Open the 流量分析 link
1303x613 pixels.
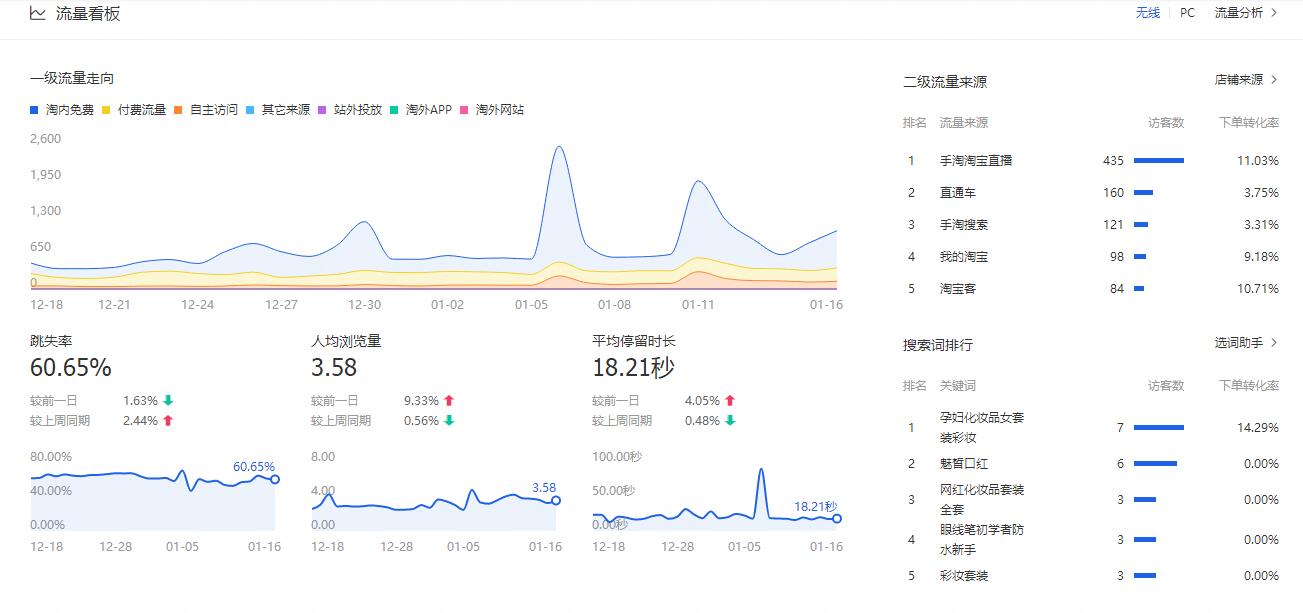[1238, 13]
